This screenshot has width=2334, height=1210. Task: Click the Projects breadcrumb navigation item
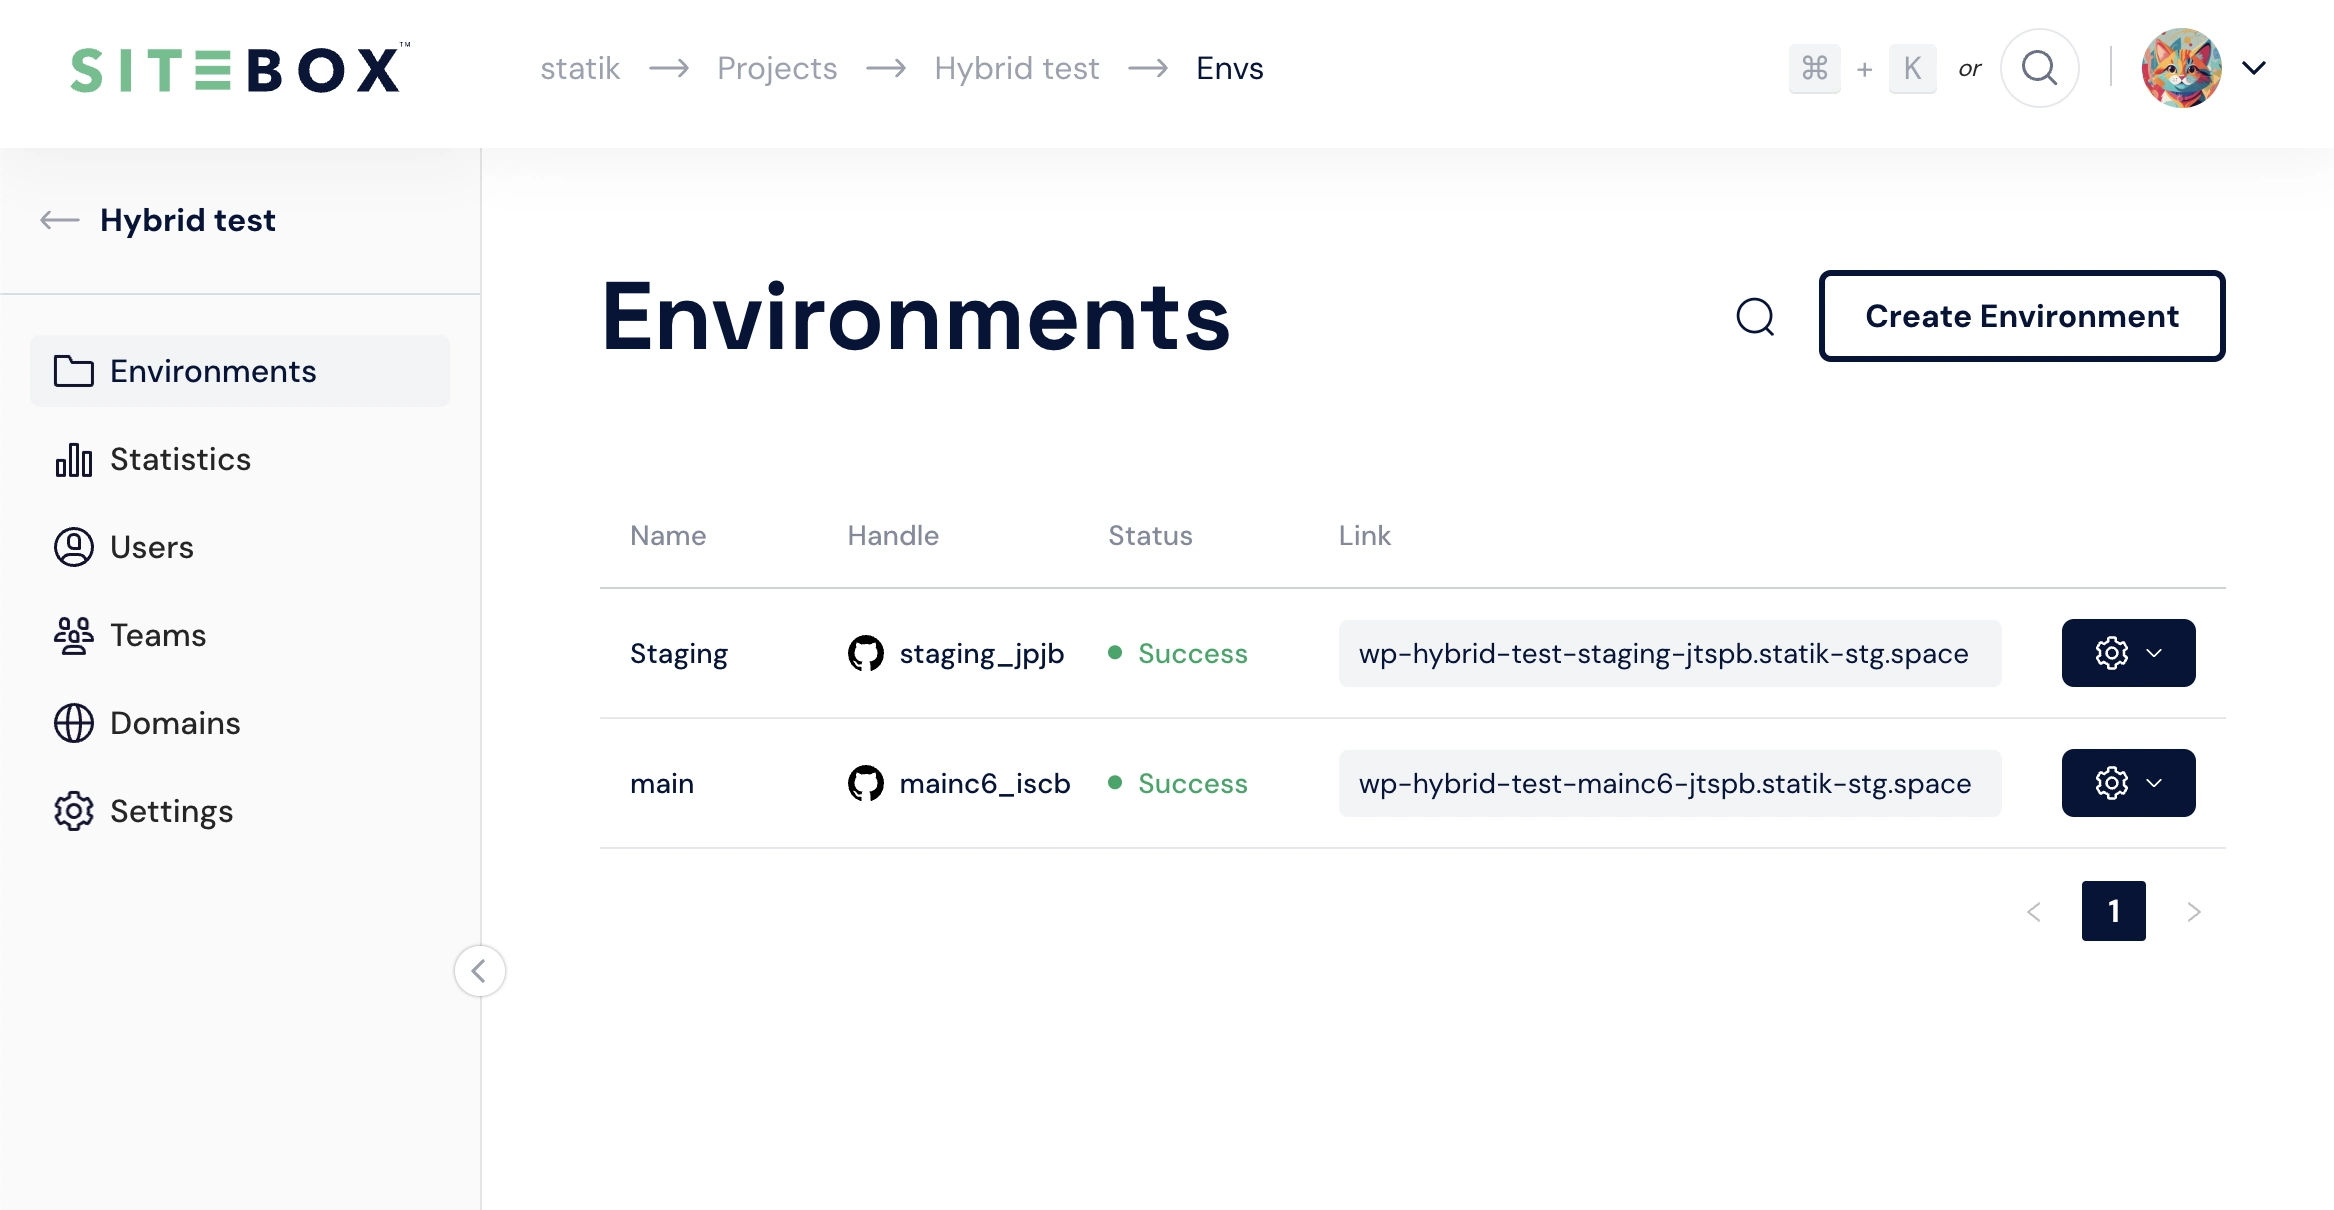(777, 68)
